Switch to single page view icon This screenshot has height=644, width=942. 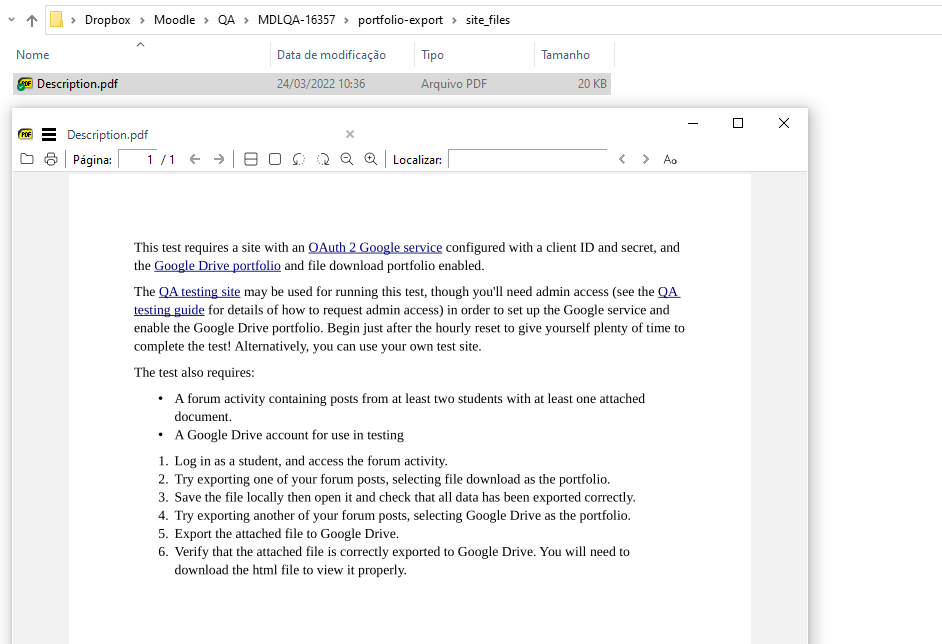click(x=275, y=159)
